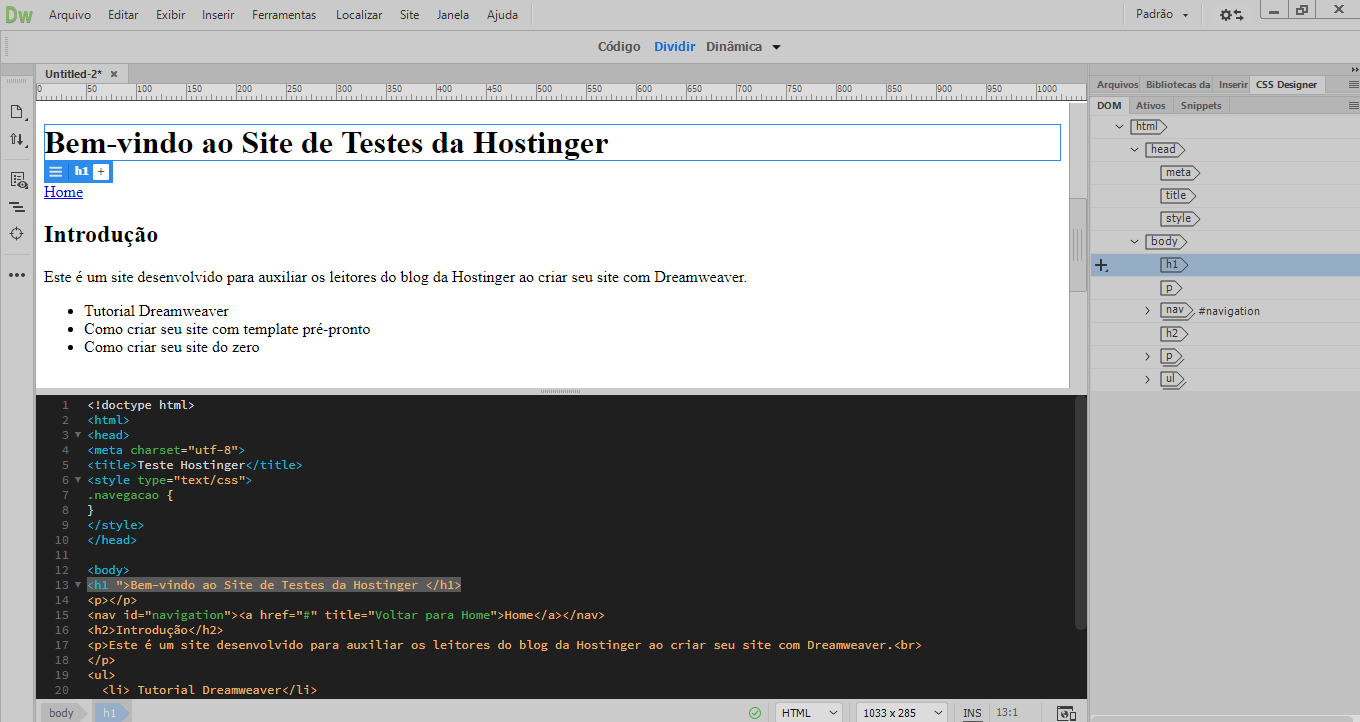Open the CSS Designer panel group options menu
The image size is (1360, 722).
[1353, 84]
